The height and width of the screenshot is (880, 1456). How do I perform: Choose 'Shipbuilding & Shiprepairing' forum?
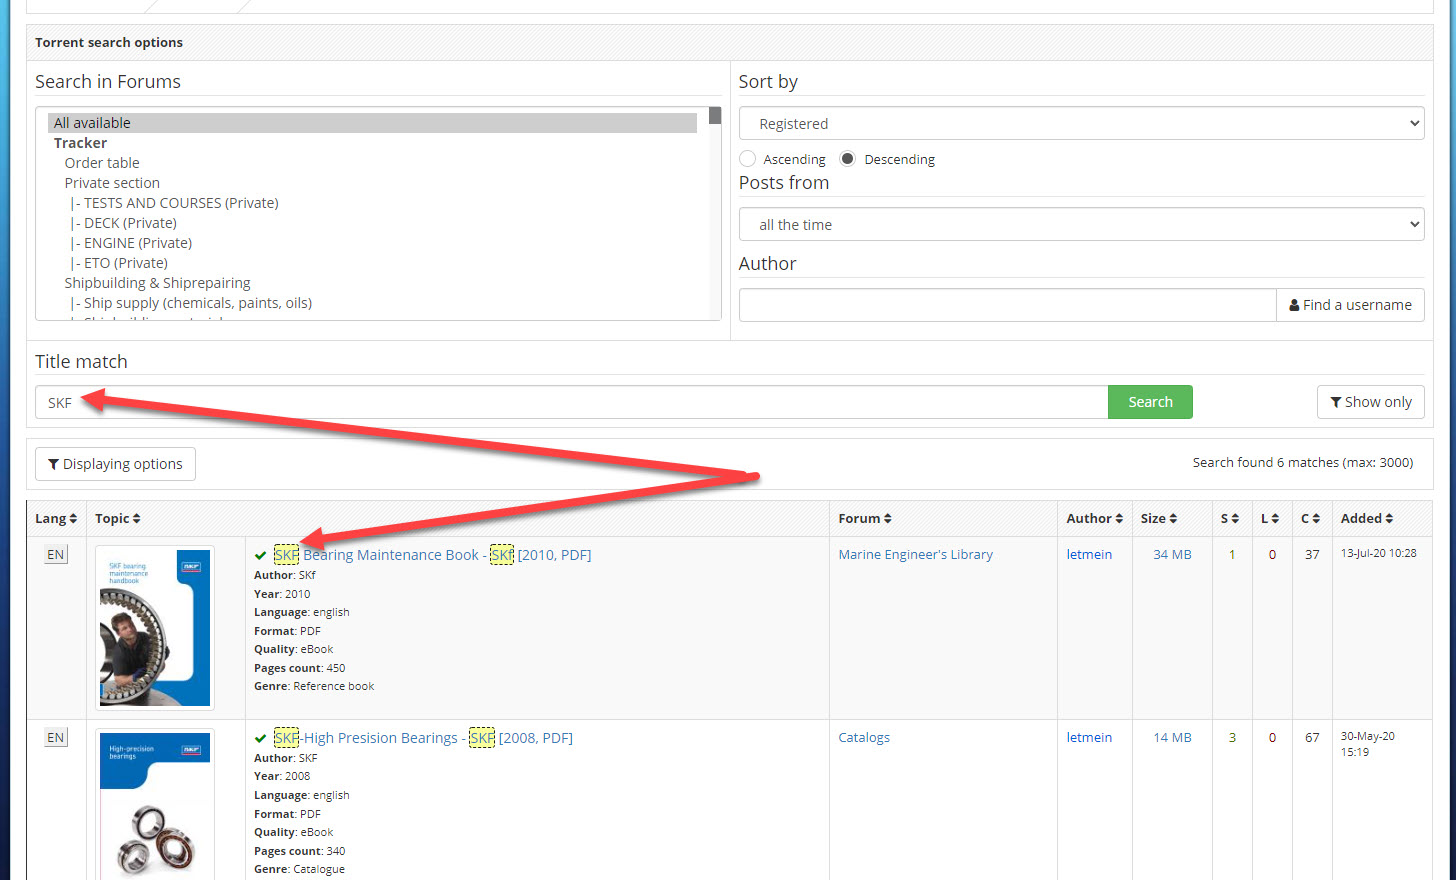pyautogui.click(x=157, y=283)
